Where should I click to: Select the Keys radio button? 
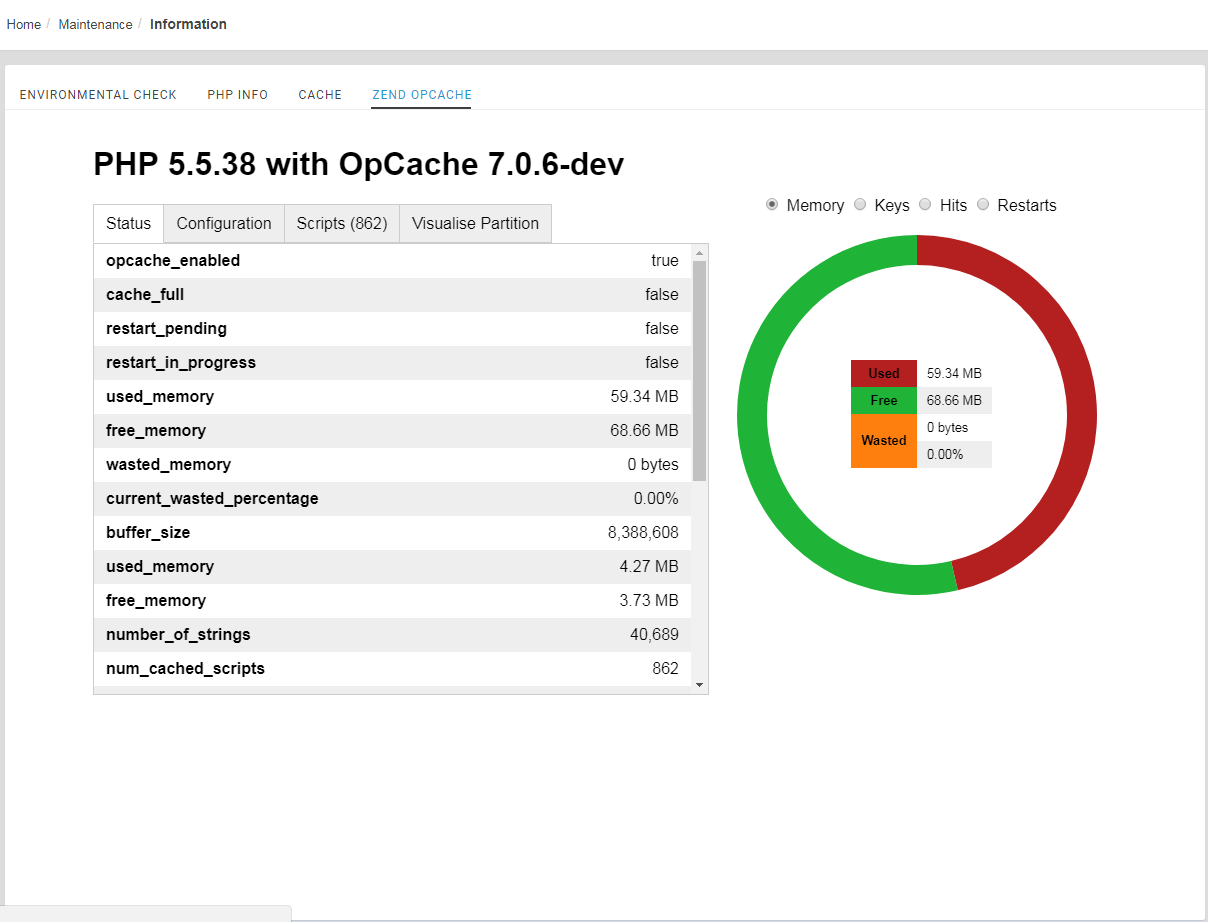tap(860, 205)
